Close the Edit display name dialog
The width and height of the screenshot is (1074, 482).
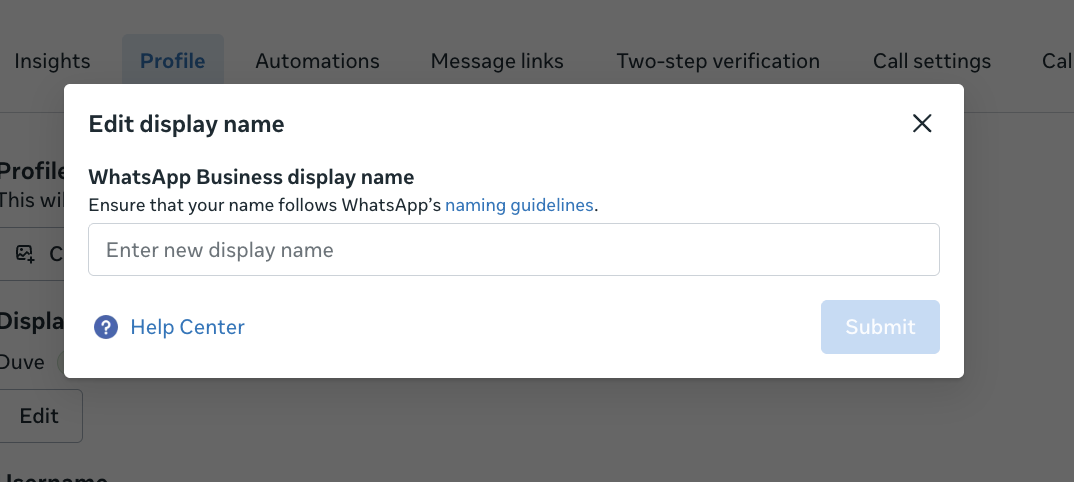[x=922, y=123]
